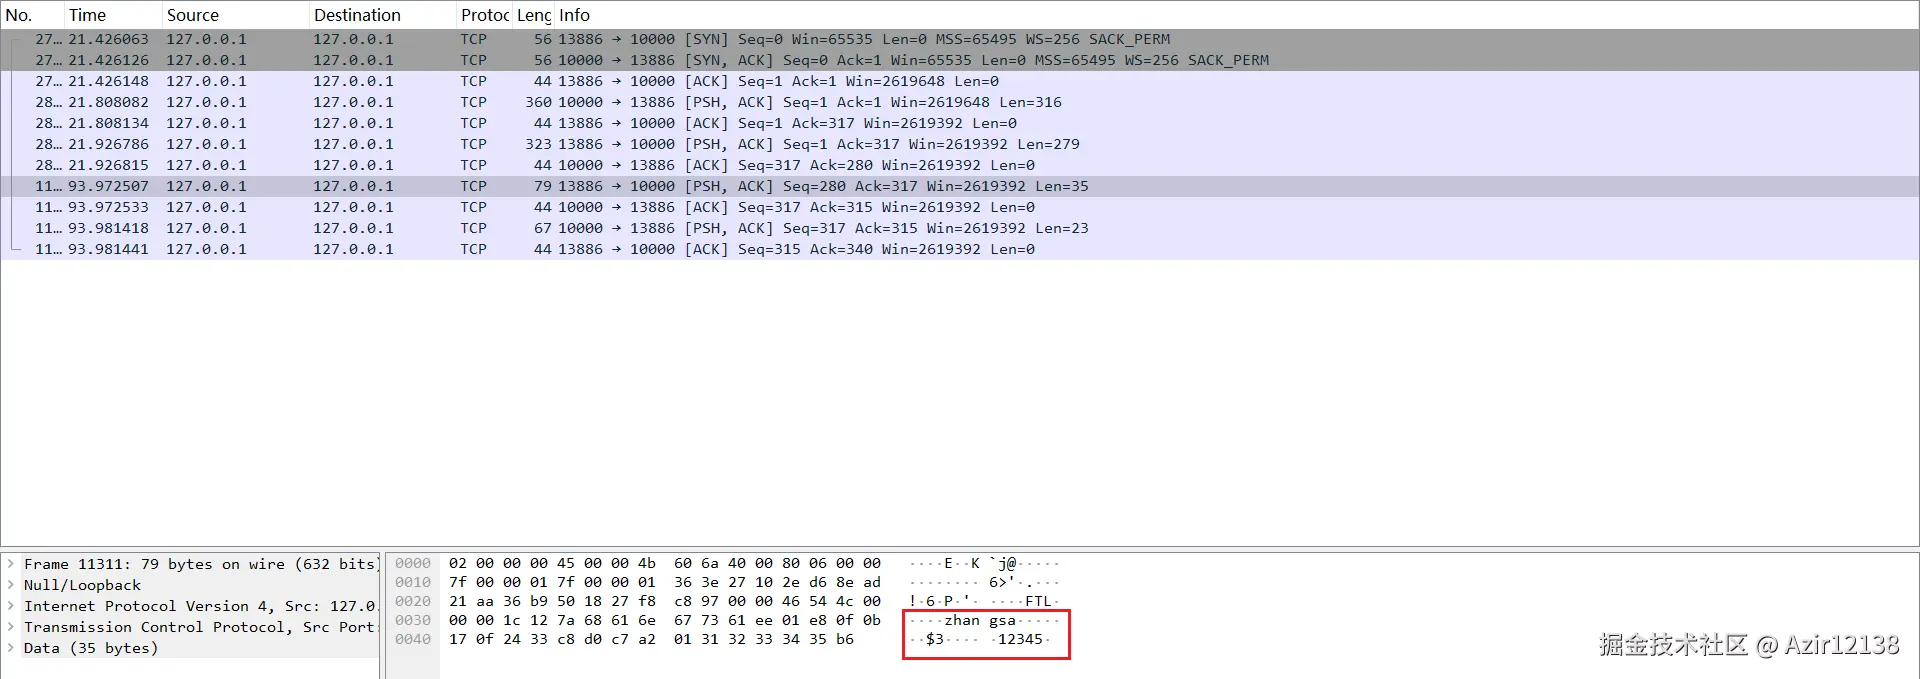1920x679 pixels.
Task: Click hex bytes '02 00 00 00 45 00 00 4b'
Action: click(x=552, y=563)
